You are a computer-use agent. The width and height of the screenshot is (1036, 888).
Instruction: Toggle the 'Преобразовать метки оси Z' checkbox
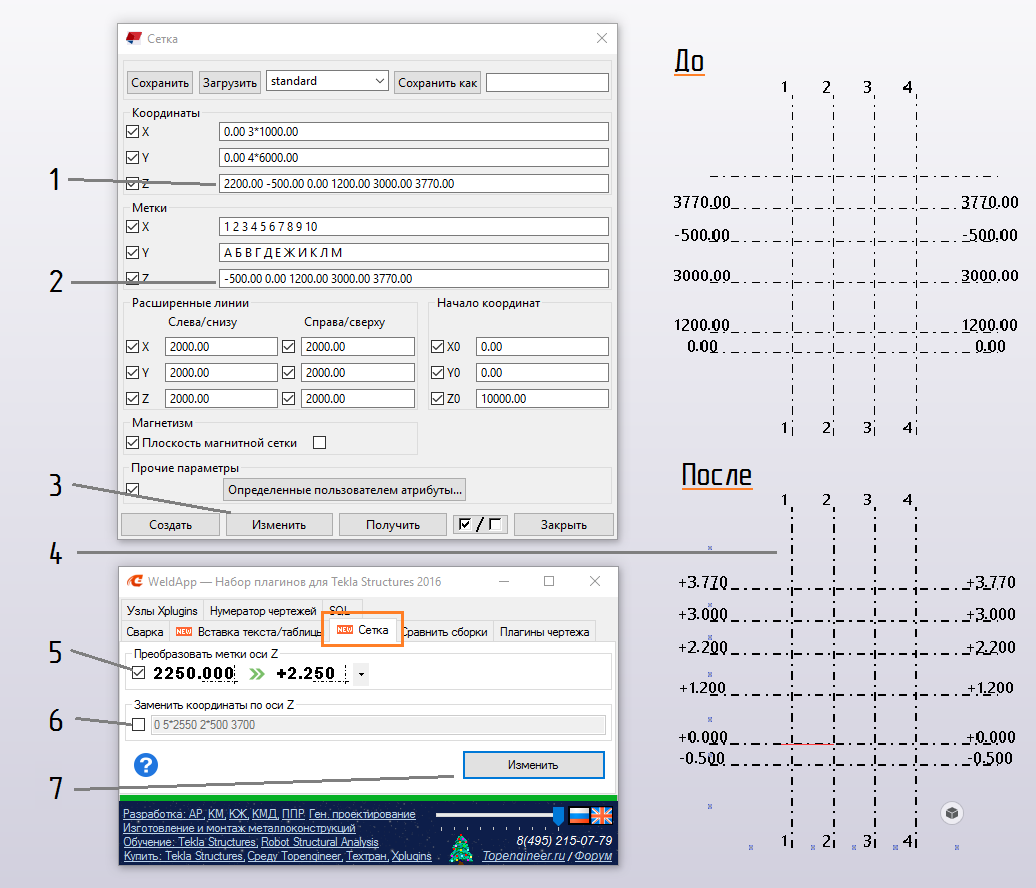(x=138, y=674)
